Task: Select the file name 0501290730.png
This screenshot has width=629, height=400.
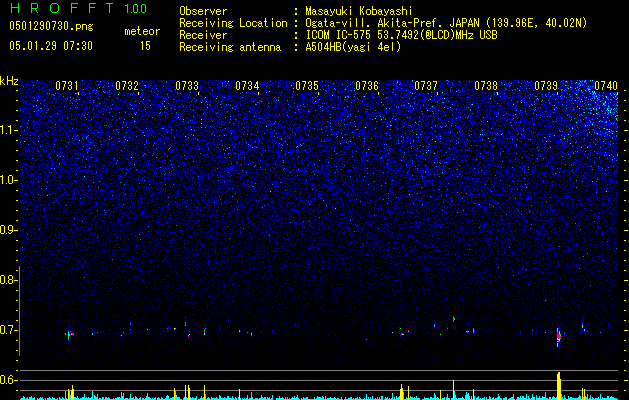Action: 51,26
